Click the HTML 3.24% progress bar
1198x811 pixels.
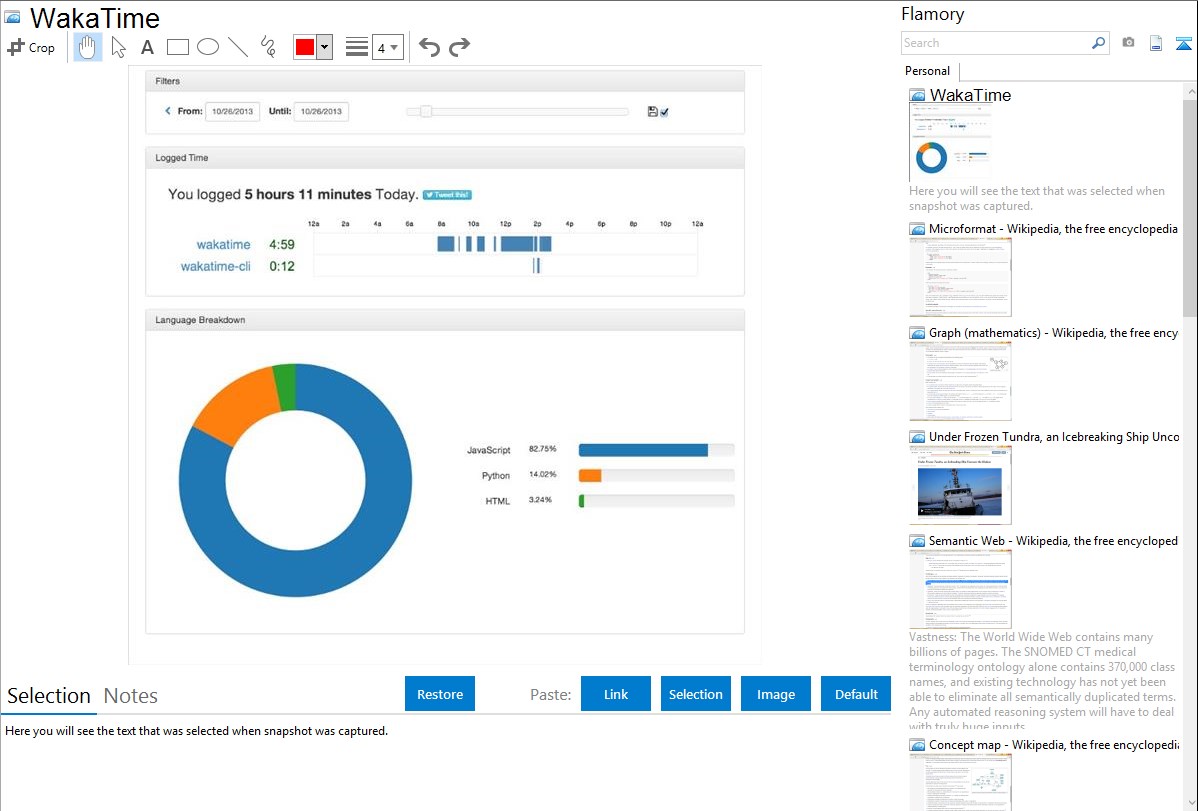pos(656,501)
